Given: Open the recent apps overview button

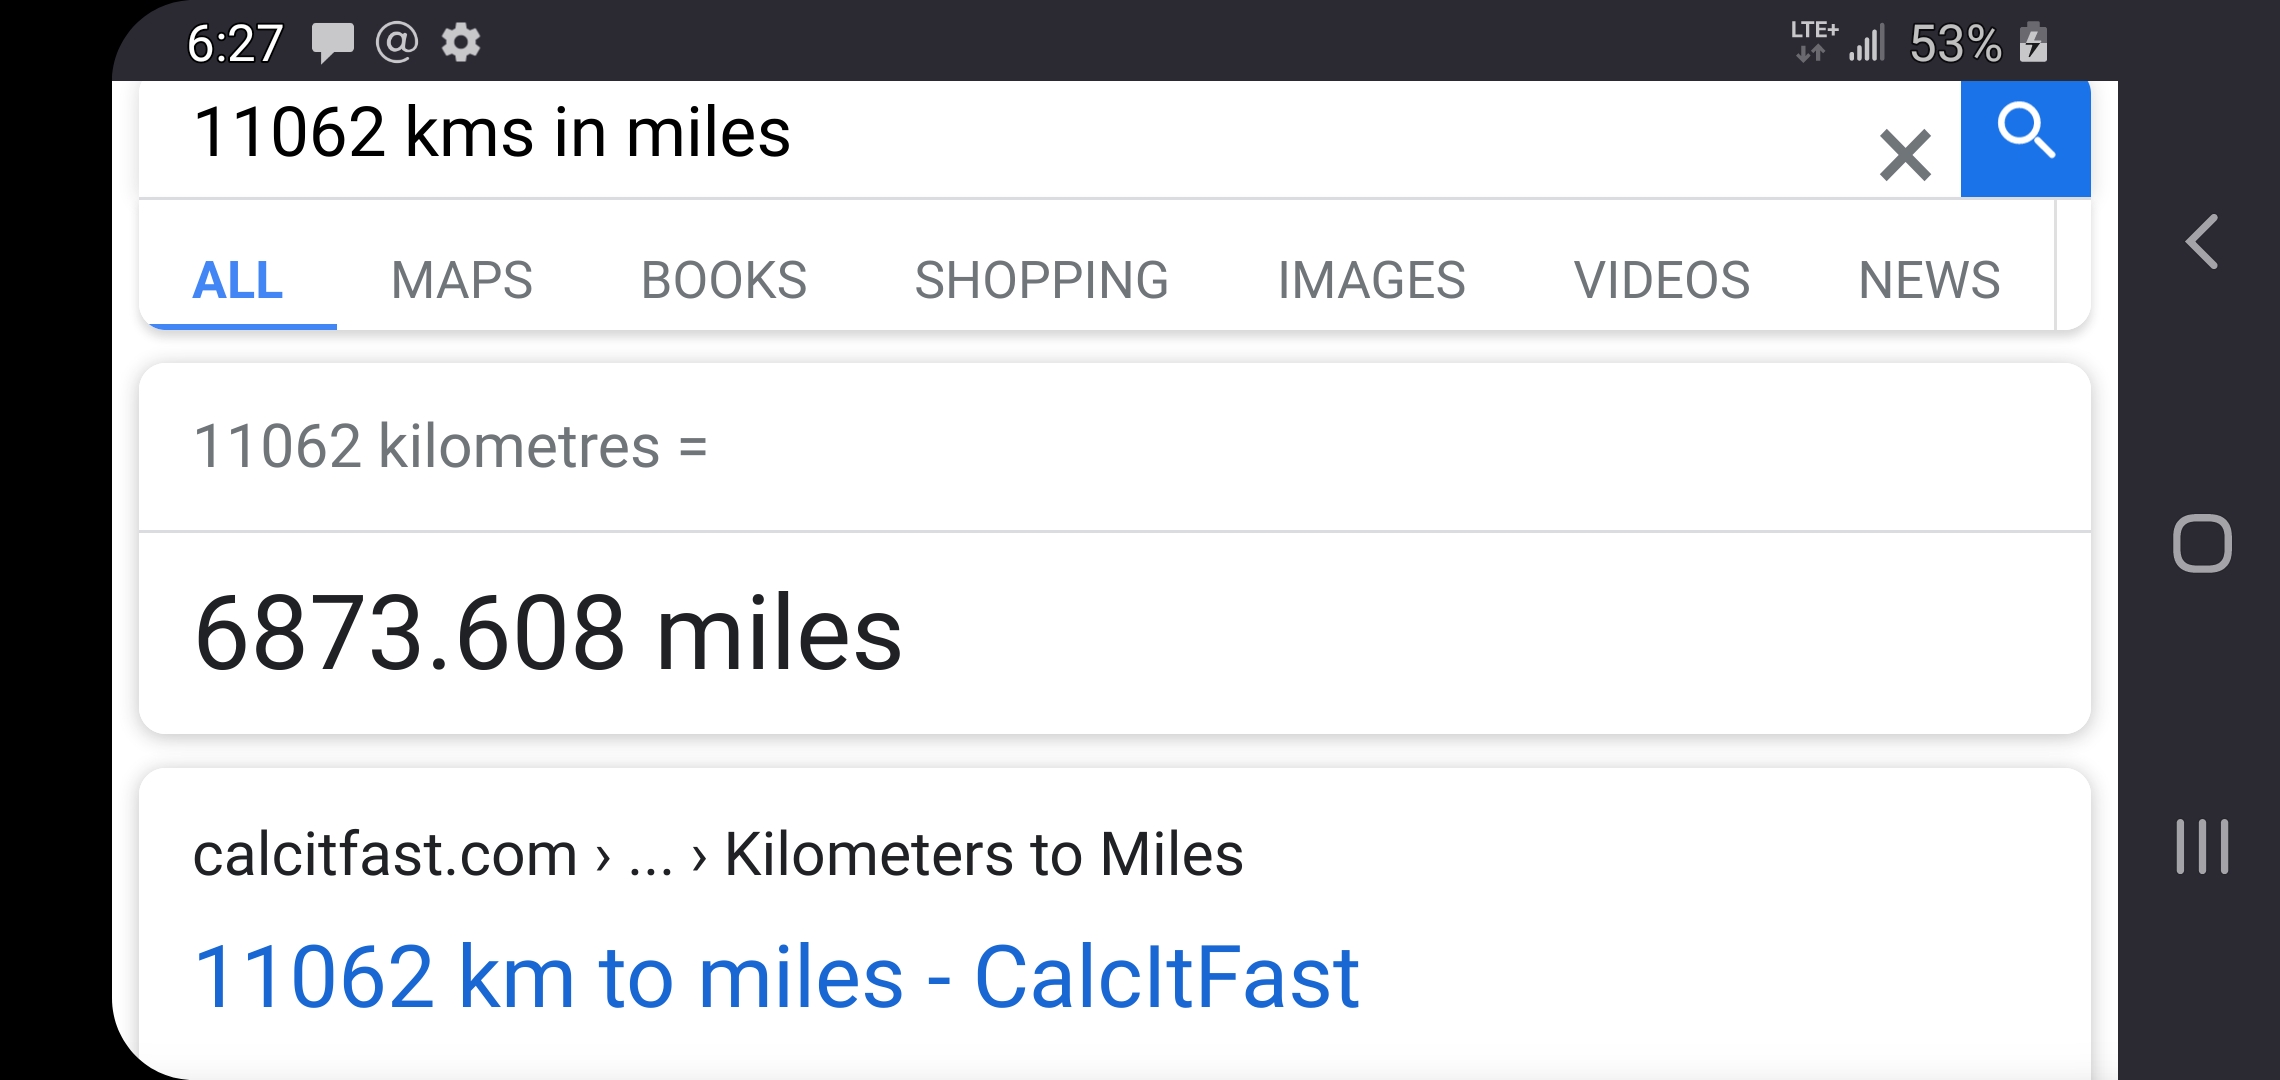Looking at the screenshot, I should point(2202,846).
